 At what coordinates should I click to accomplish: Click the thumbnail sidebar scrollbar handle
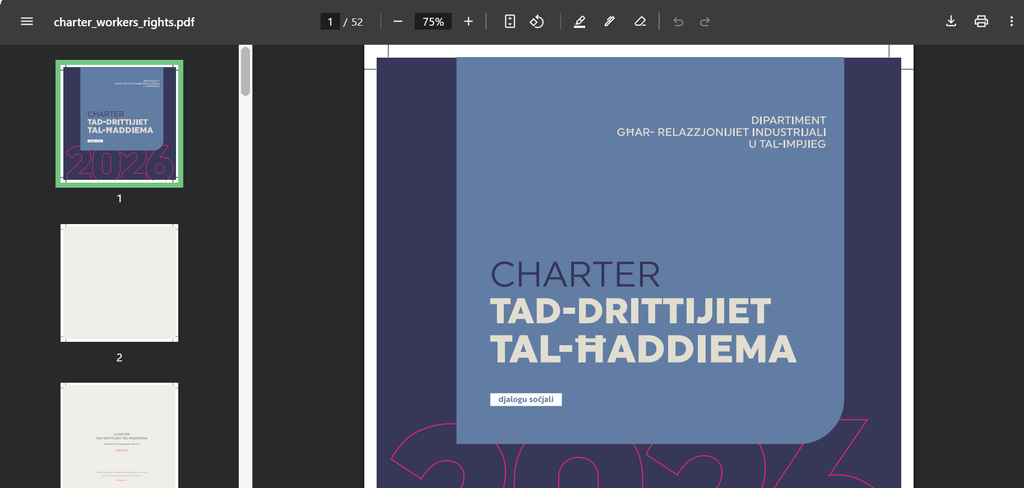coord(246,71)
